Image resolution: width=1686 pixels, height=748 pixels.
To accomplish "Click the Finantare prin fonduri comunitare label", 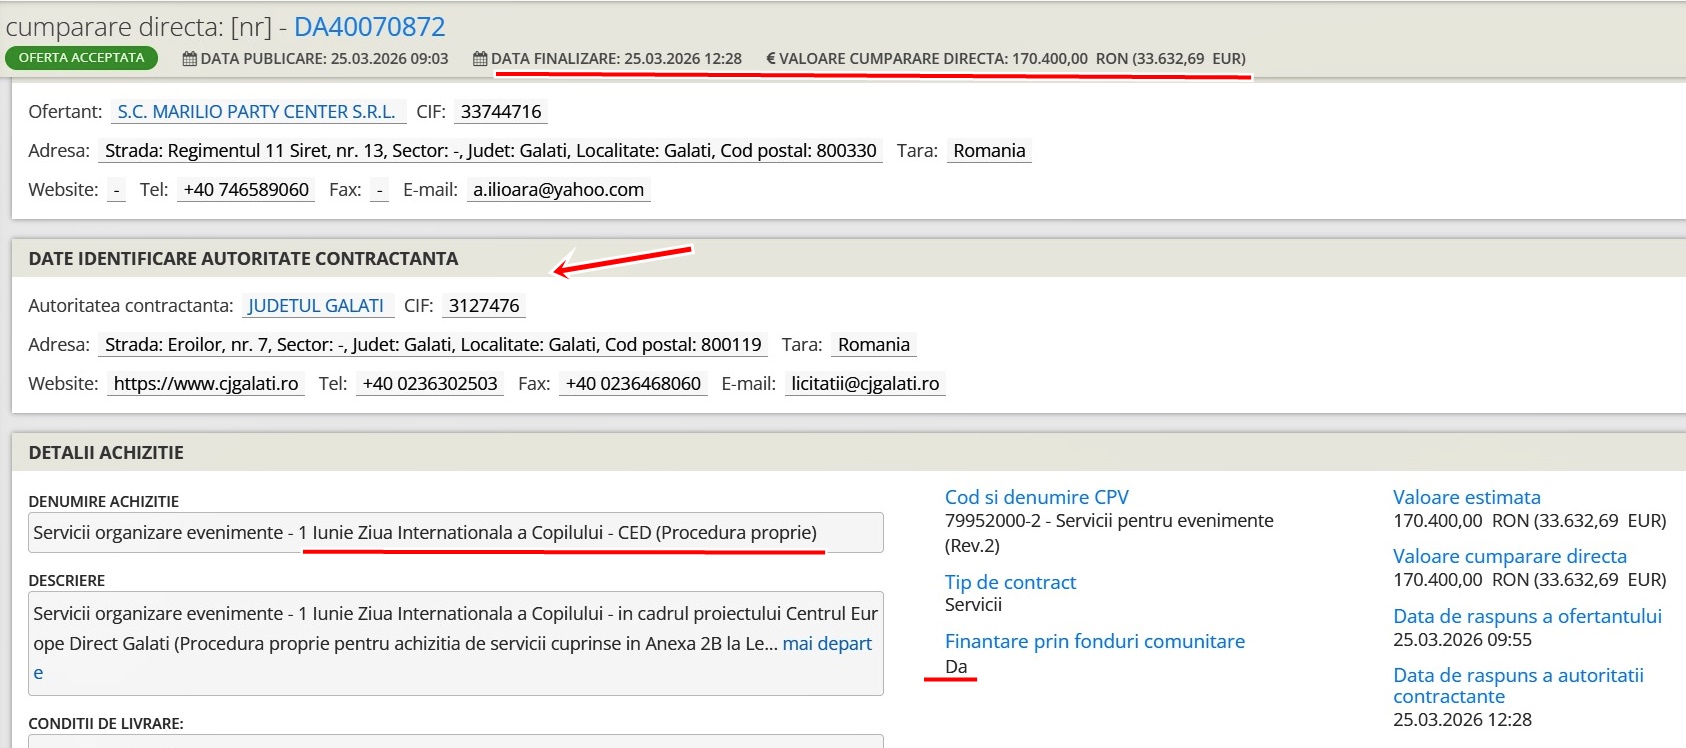I will pyautogui.click(x=1095, y=641).
